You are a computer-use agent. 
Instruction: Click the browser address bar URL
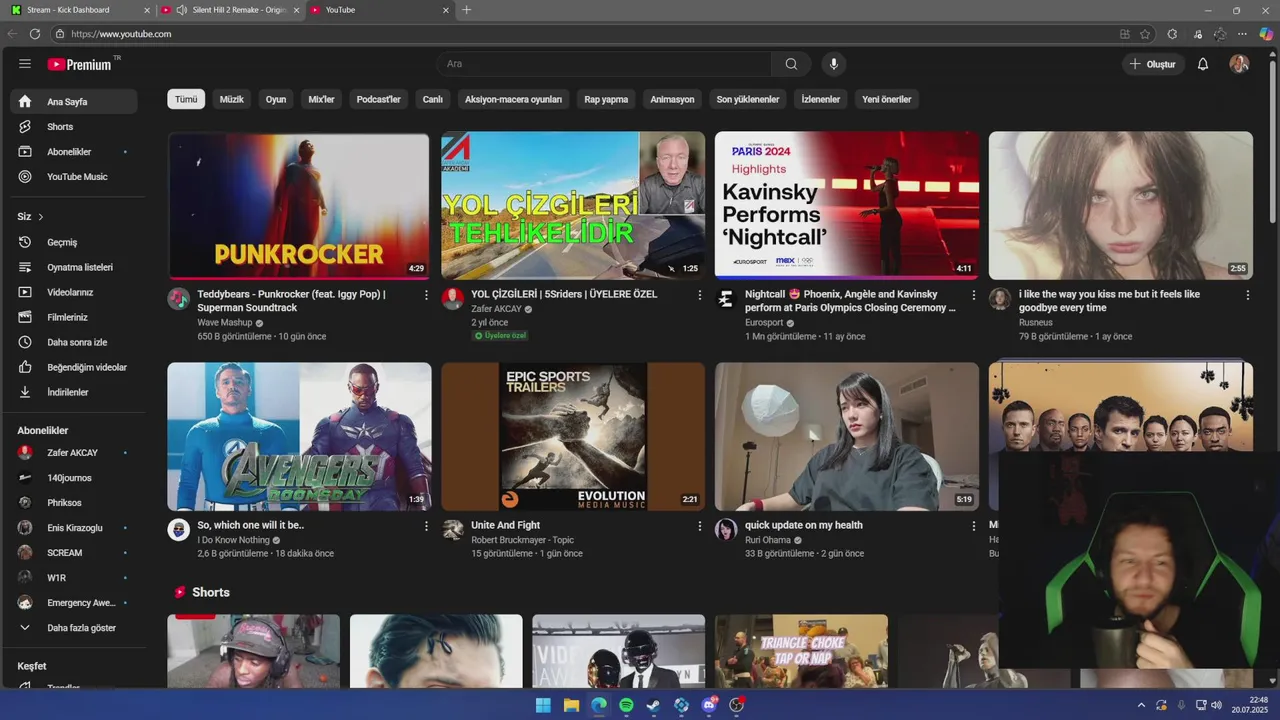point(121,34)
